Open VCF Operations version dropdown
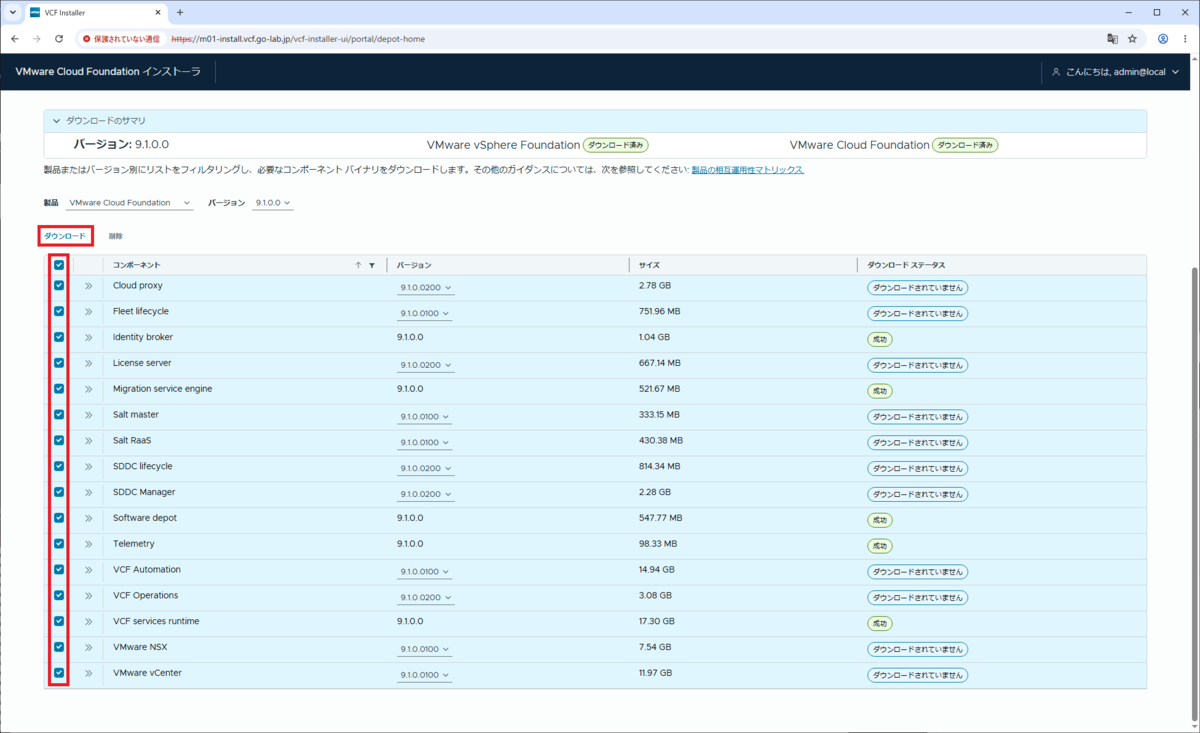 point(425,598)
